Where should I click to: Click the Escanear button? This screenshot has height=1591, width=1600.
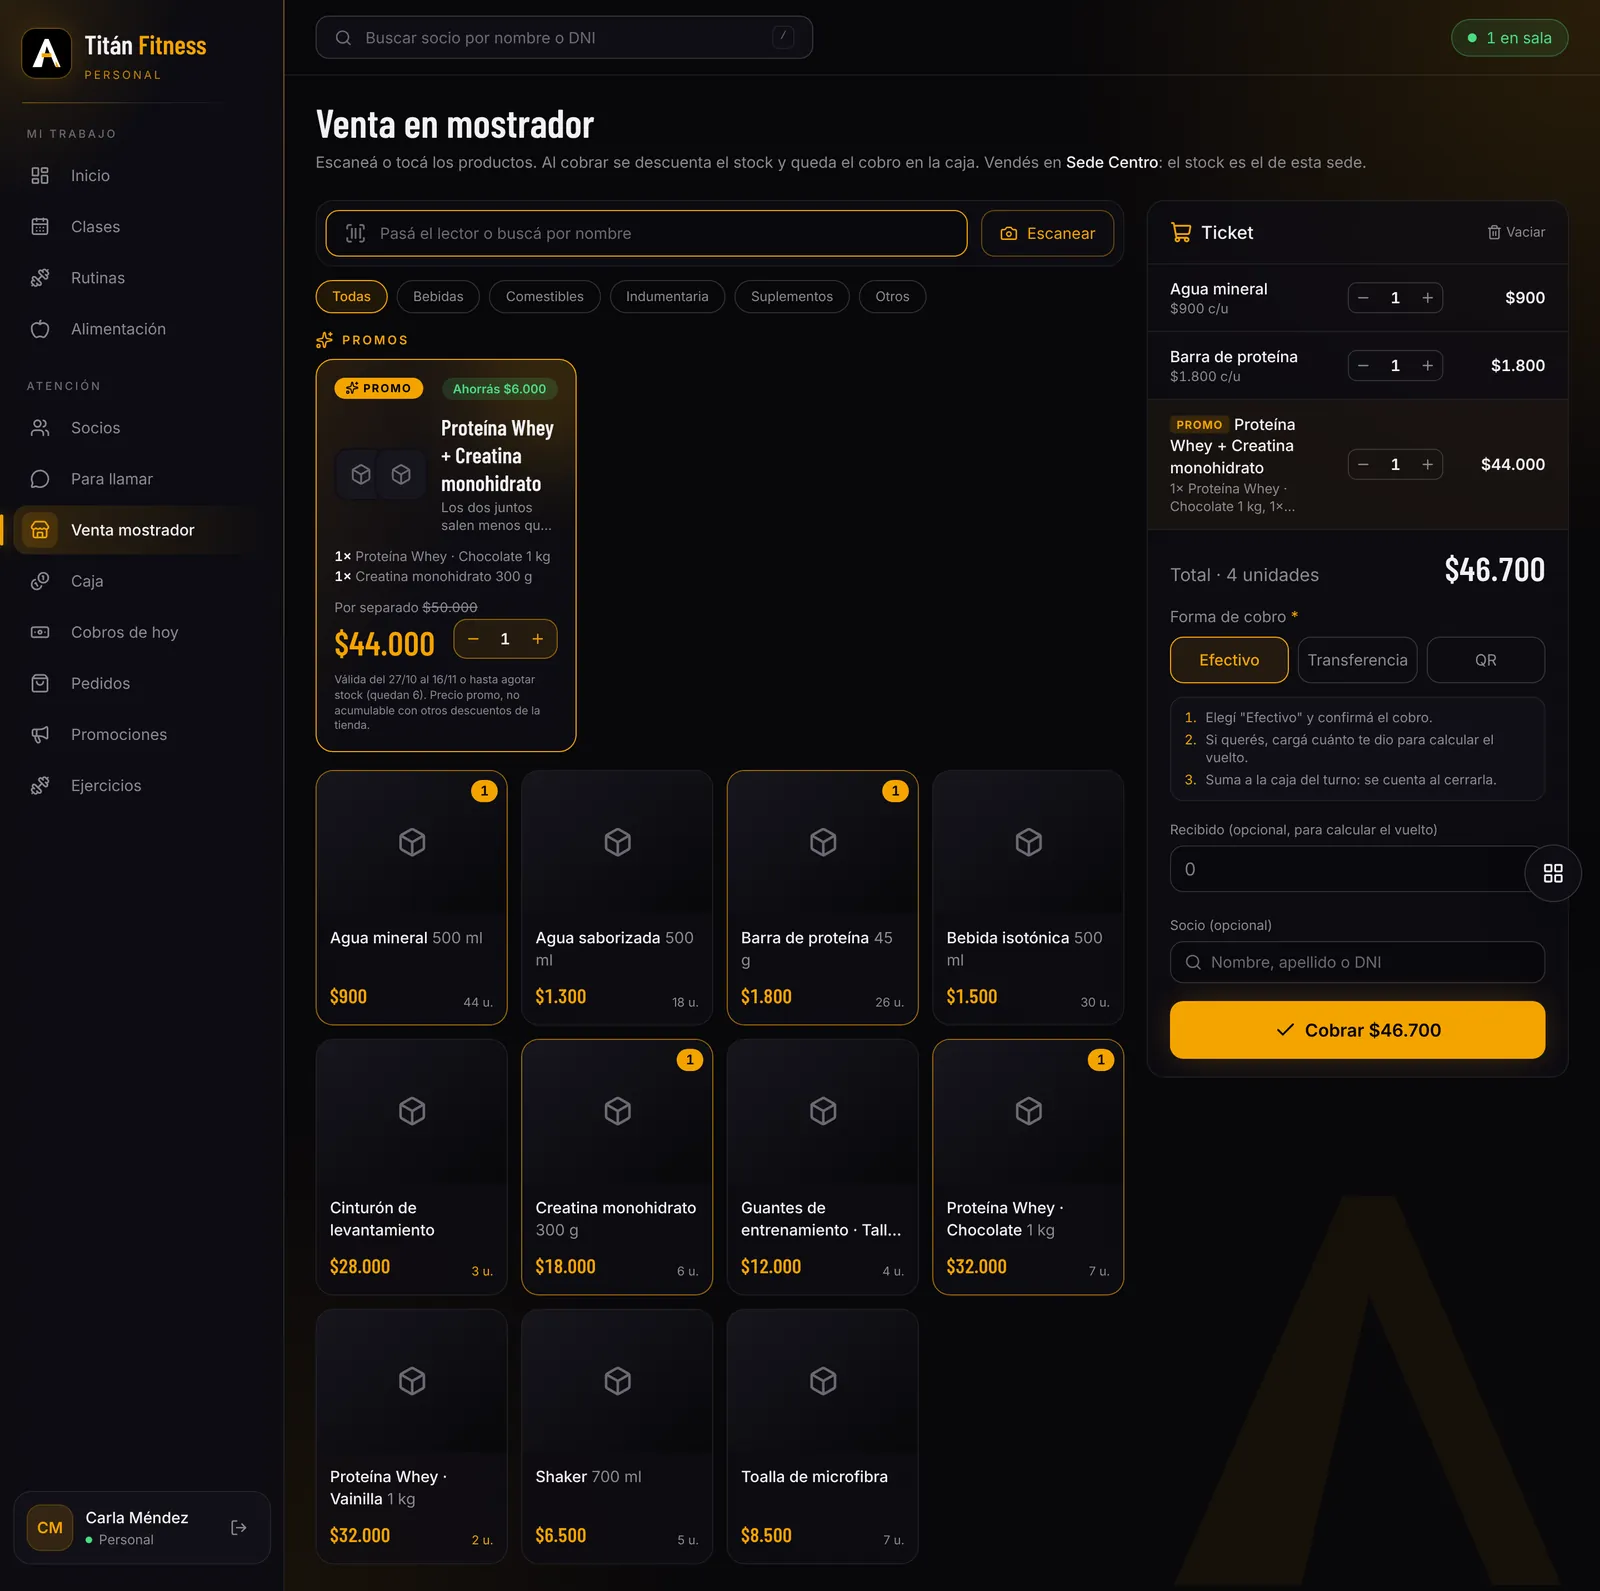(1047, 233)
